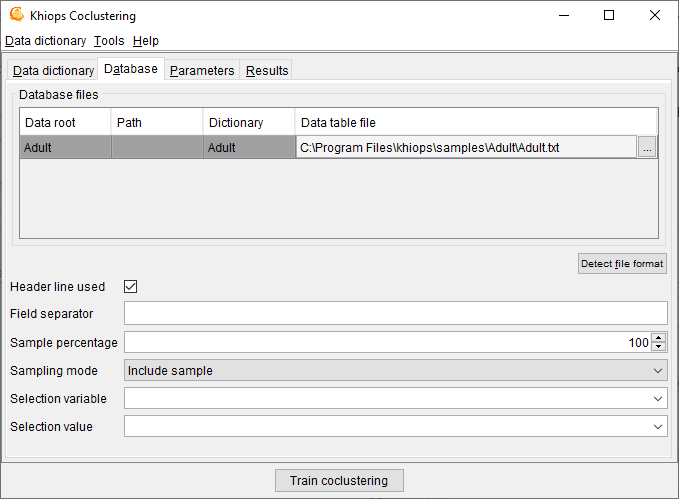Switch to the Results tab
Viewport: 679px width, 499px height.
click(267, 71)
